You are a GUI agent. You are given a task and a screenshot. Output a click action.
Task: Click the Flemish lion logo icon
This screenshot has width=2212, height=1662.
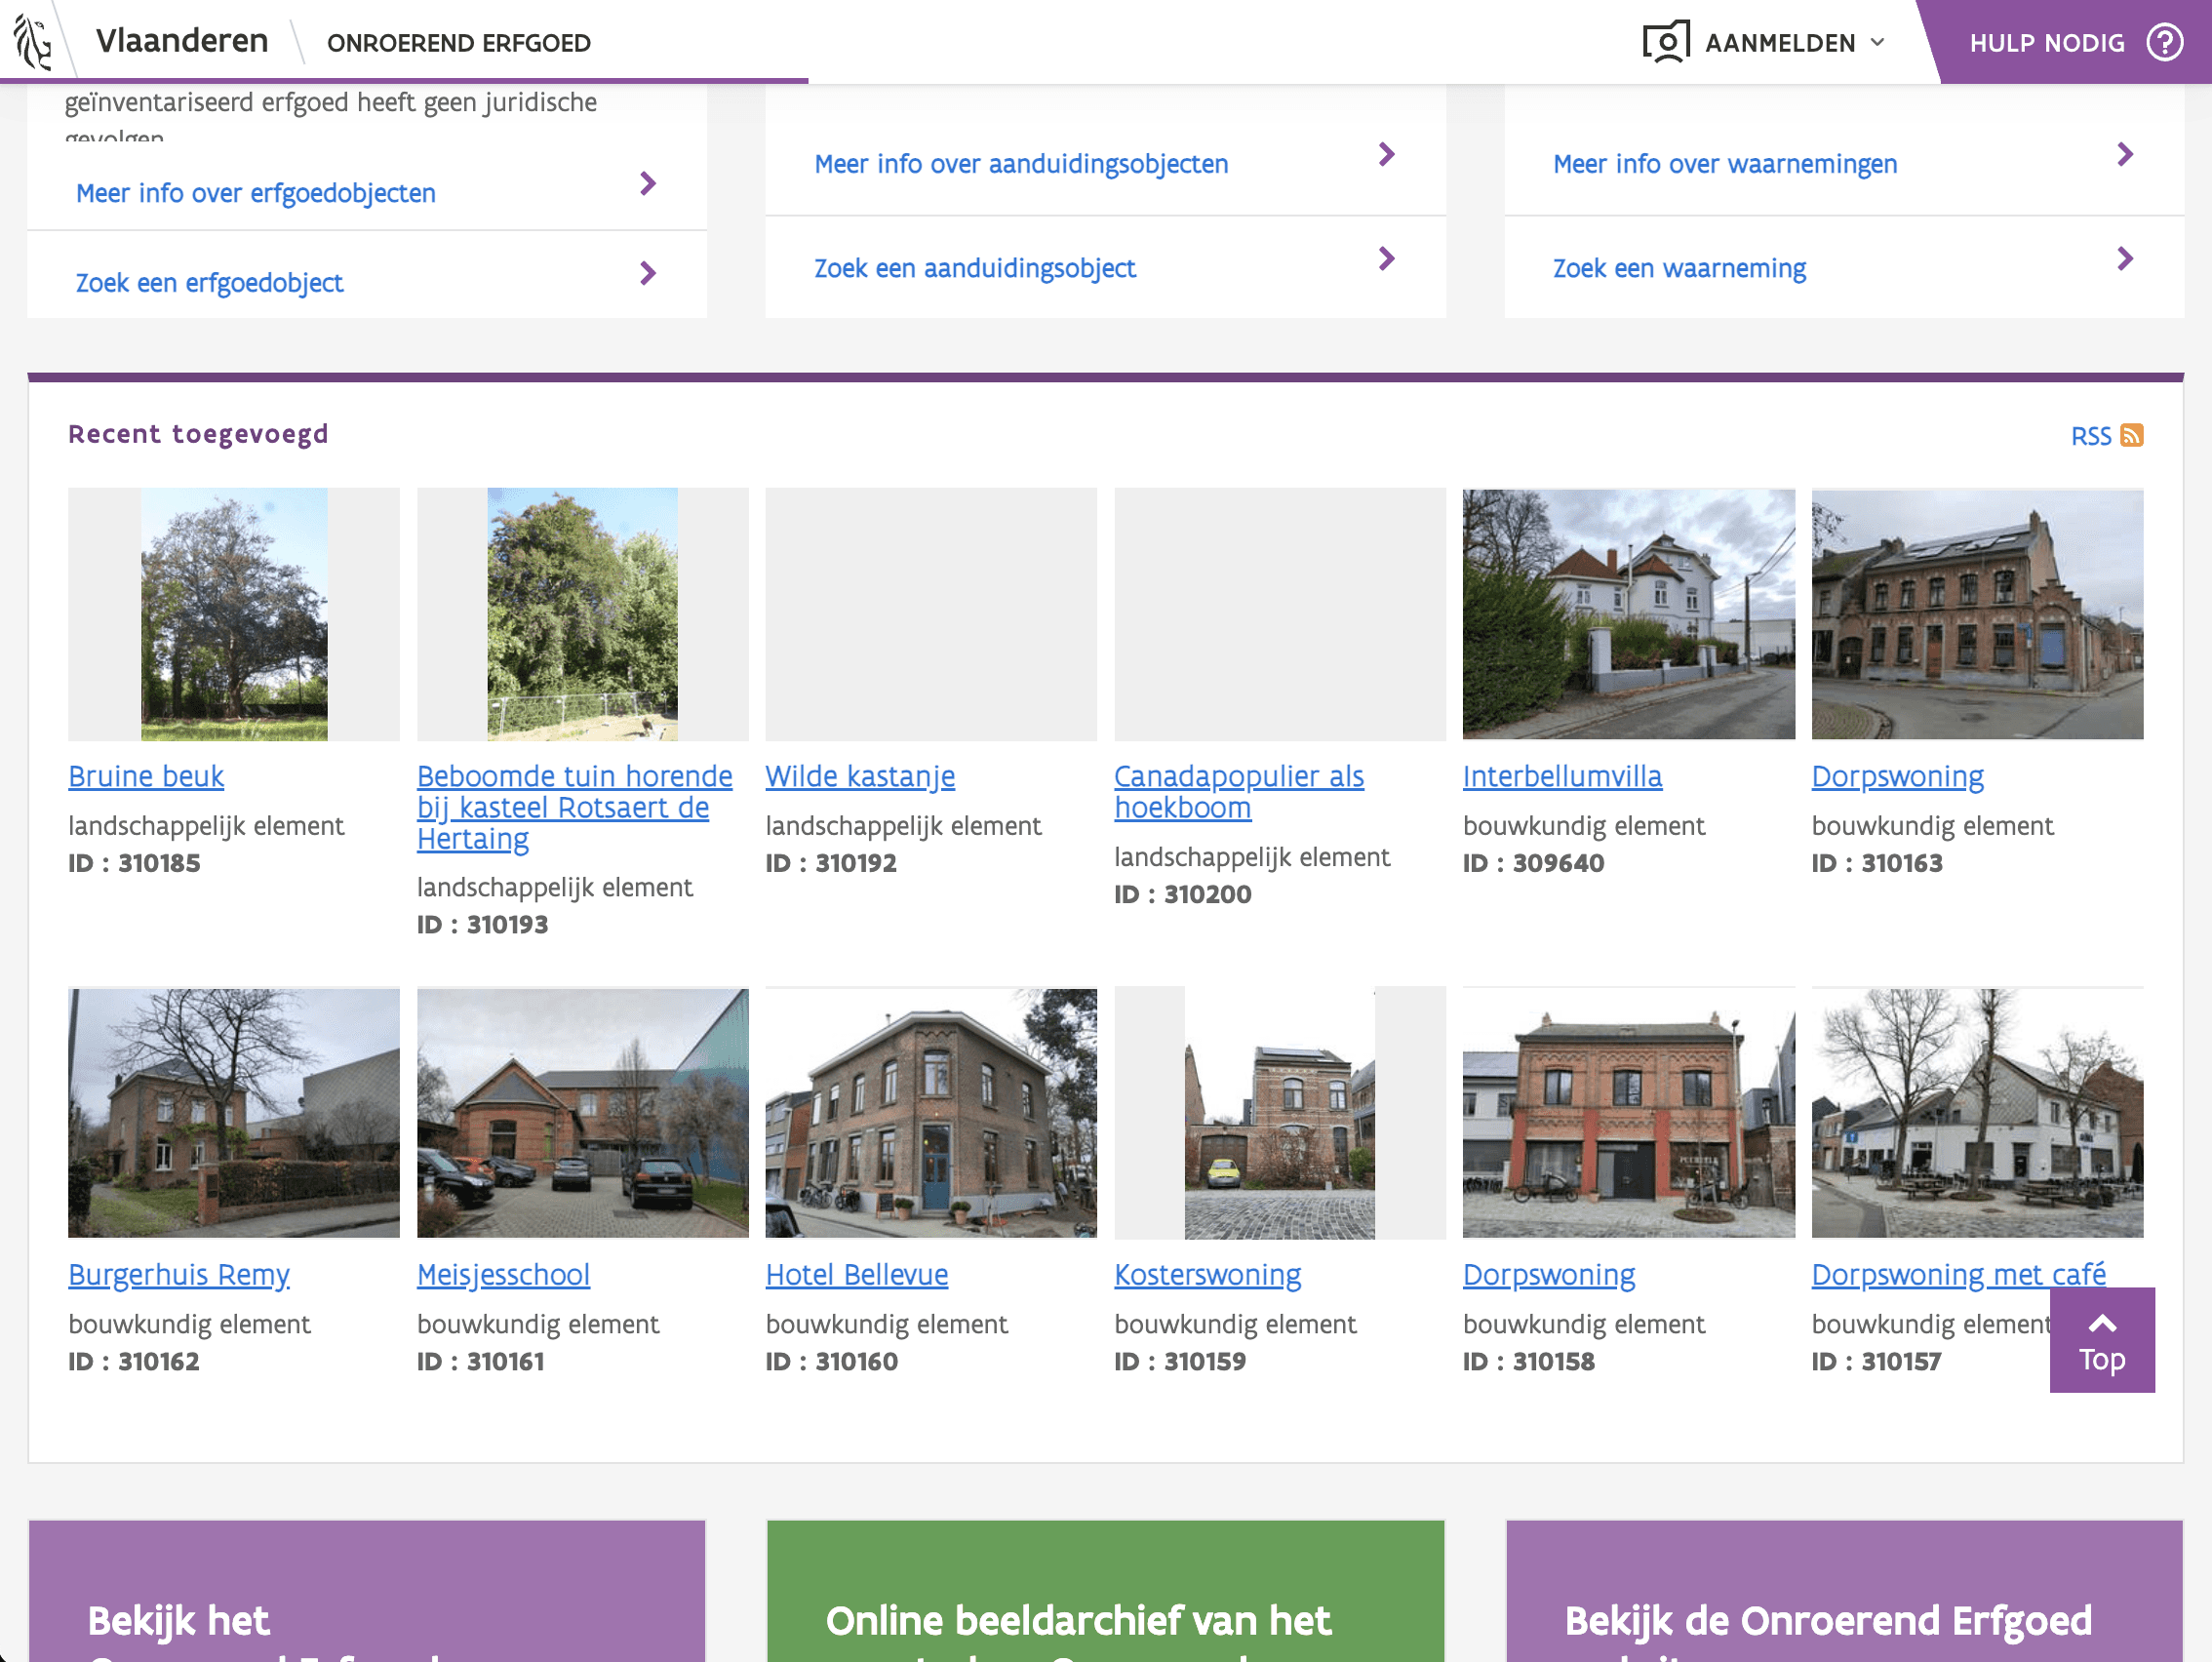click(32, 40)
